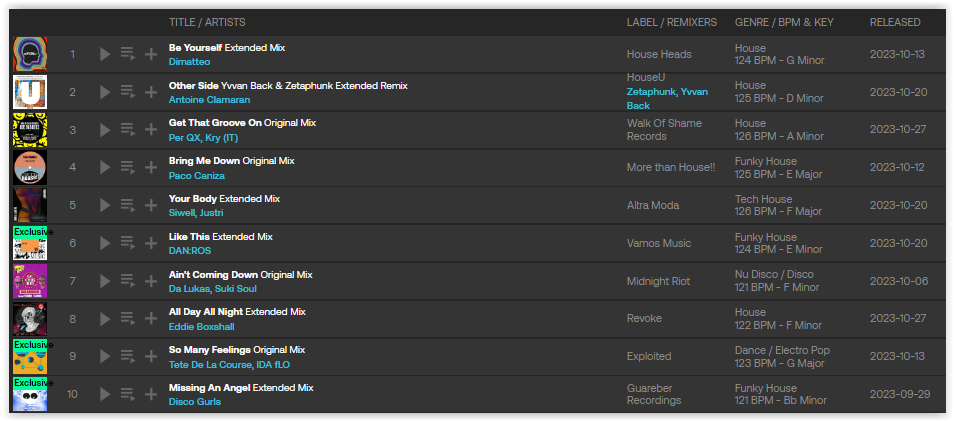
Task: Play Bring Me Down by Paco Caniza
Action: (105, 168)
